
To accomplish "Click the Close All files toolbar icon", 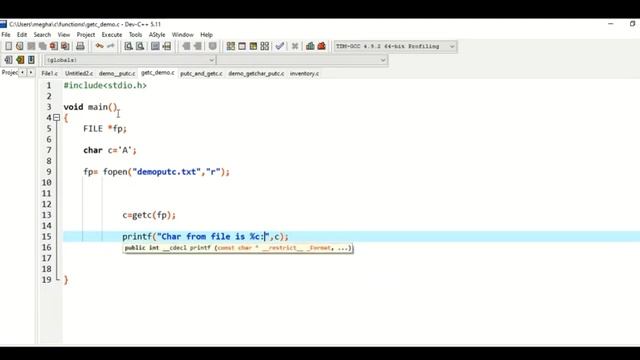I will [65, 46].
